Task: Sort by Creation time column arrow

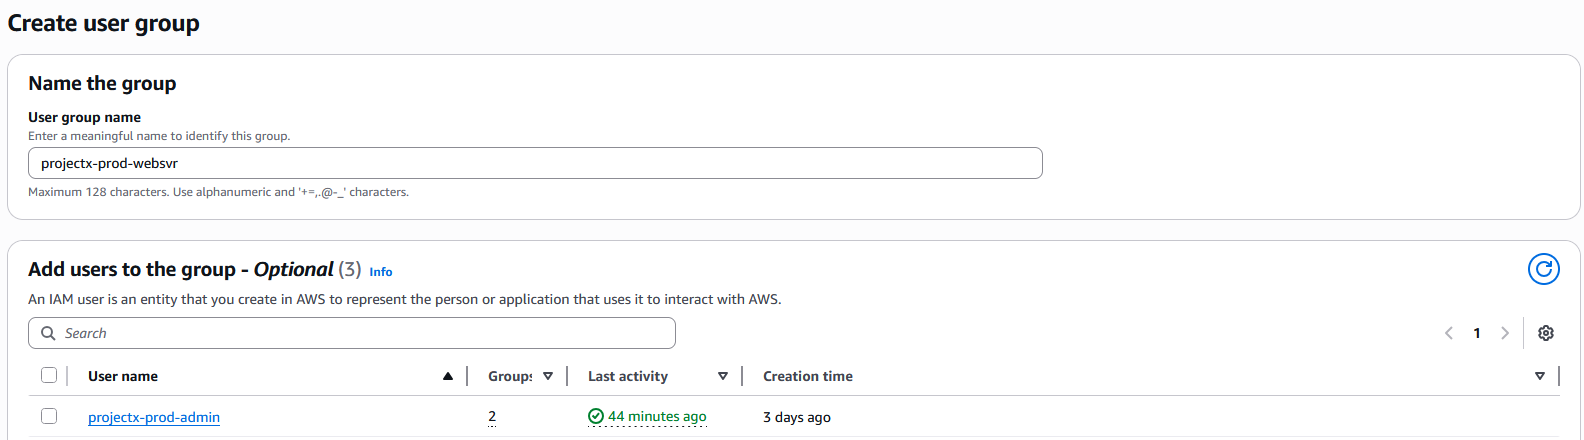Action: click(x=1539, y=376)
